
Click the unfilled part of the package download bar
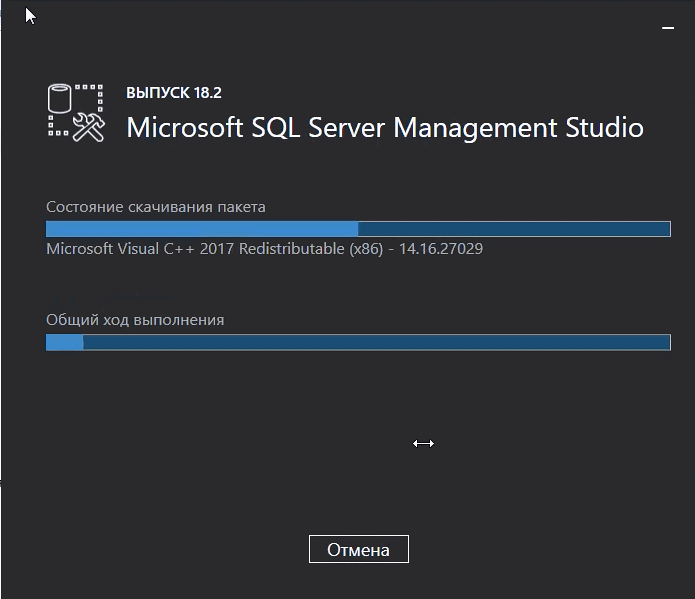tap(513, 229)
